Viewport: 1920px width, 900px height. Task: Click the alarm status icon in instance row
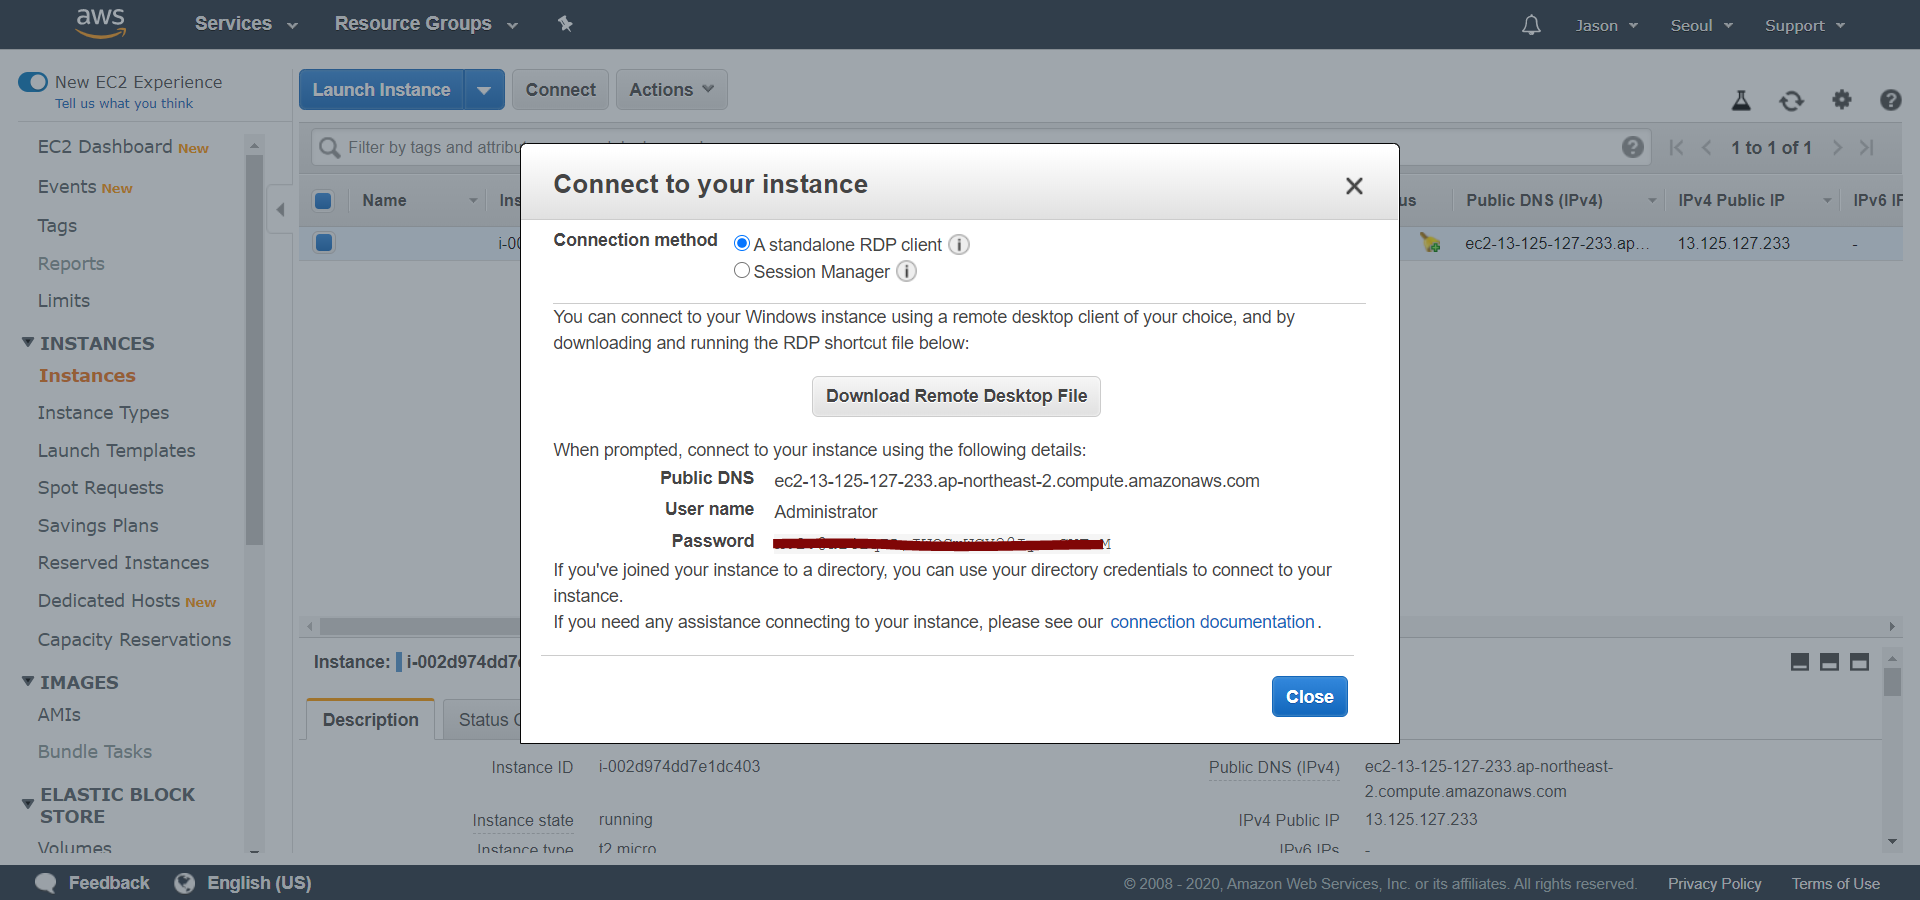[x=1430, y=243]
